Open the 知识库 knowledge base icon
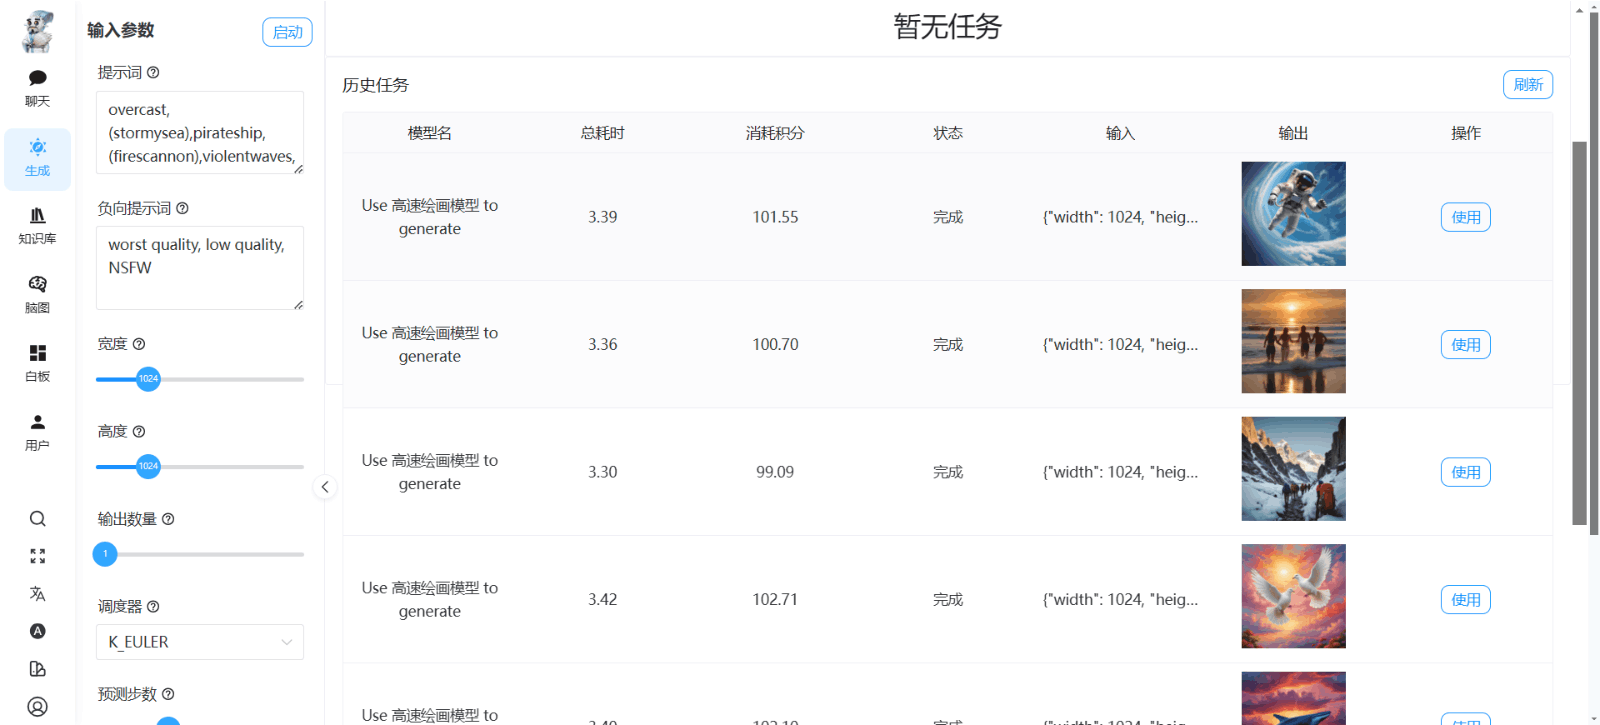 click(37, 224)
